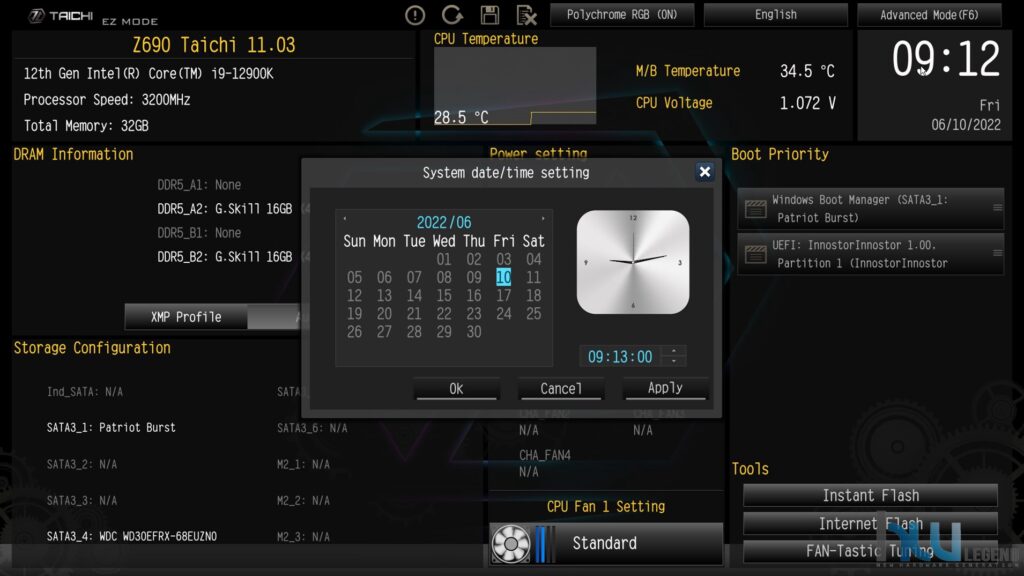This screenshot has width=1024, height=576.
Task: Click the exclamation info icon in top bar
Action: click(415, 14)
